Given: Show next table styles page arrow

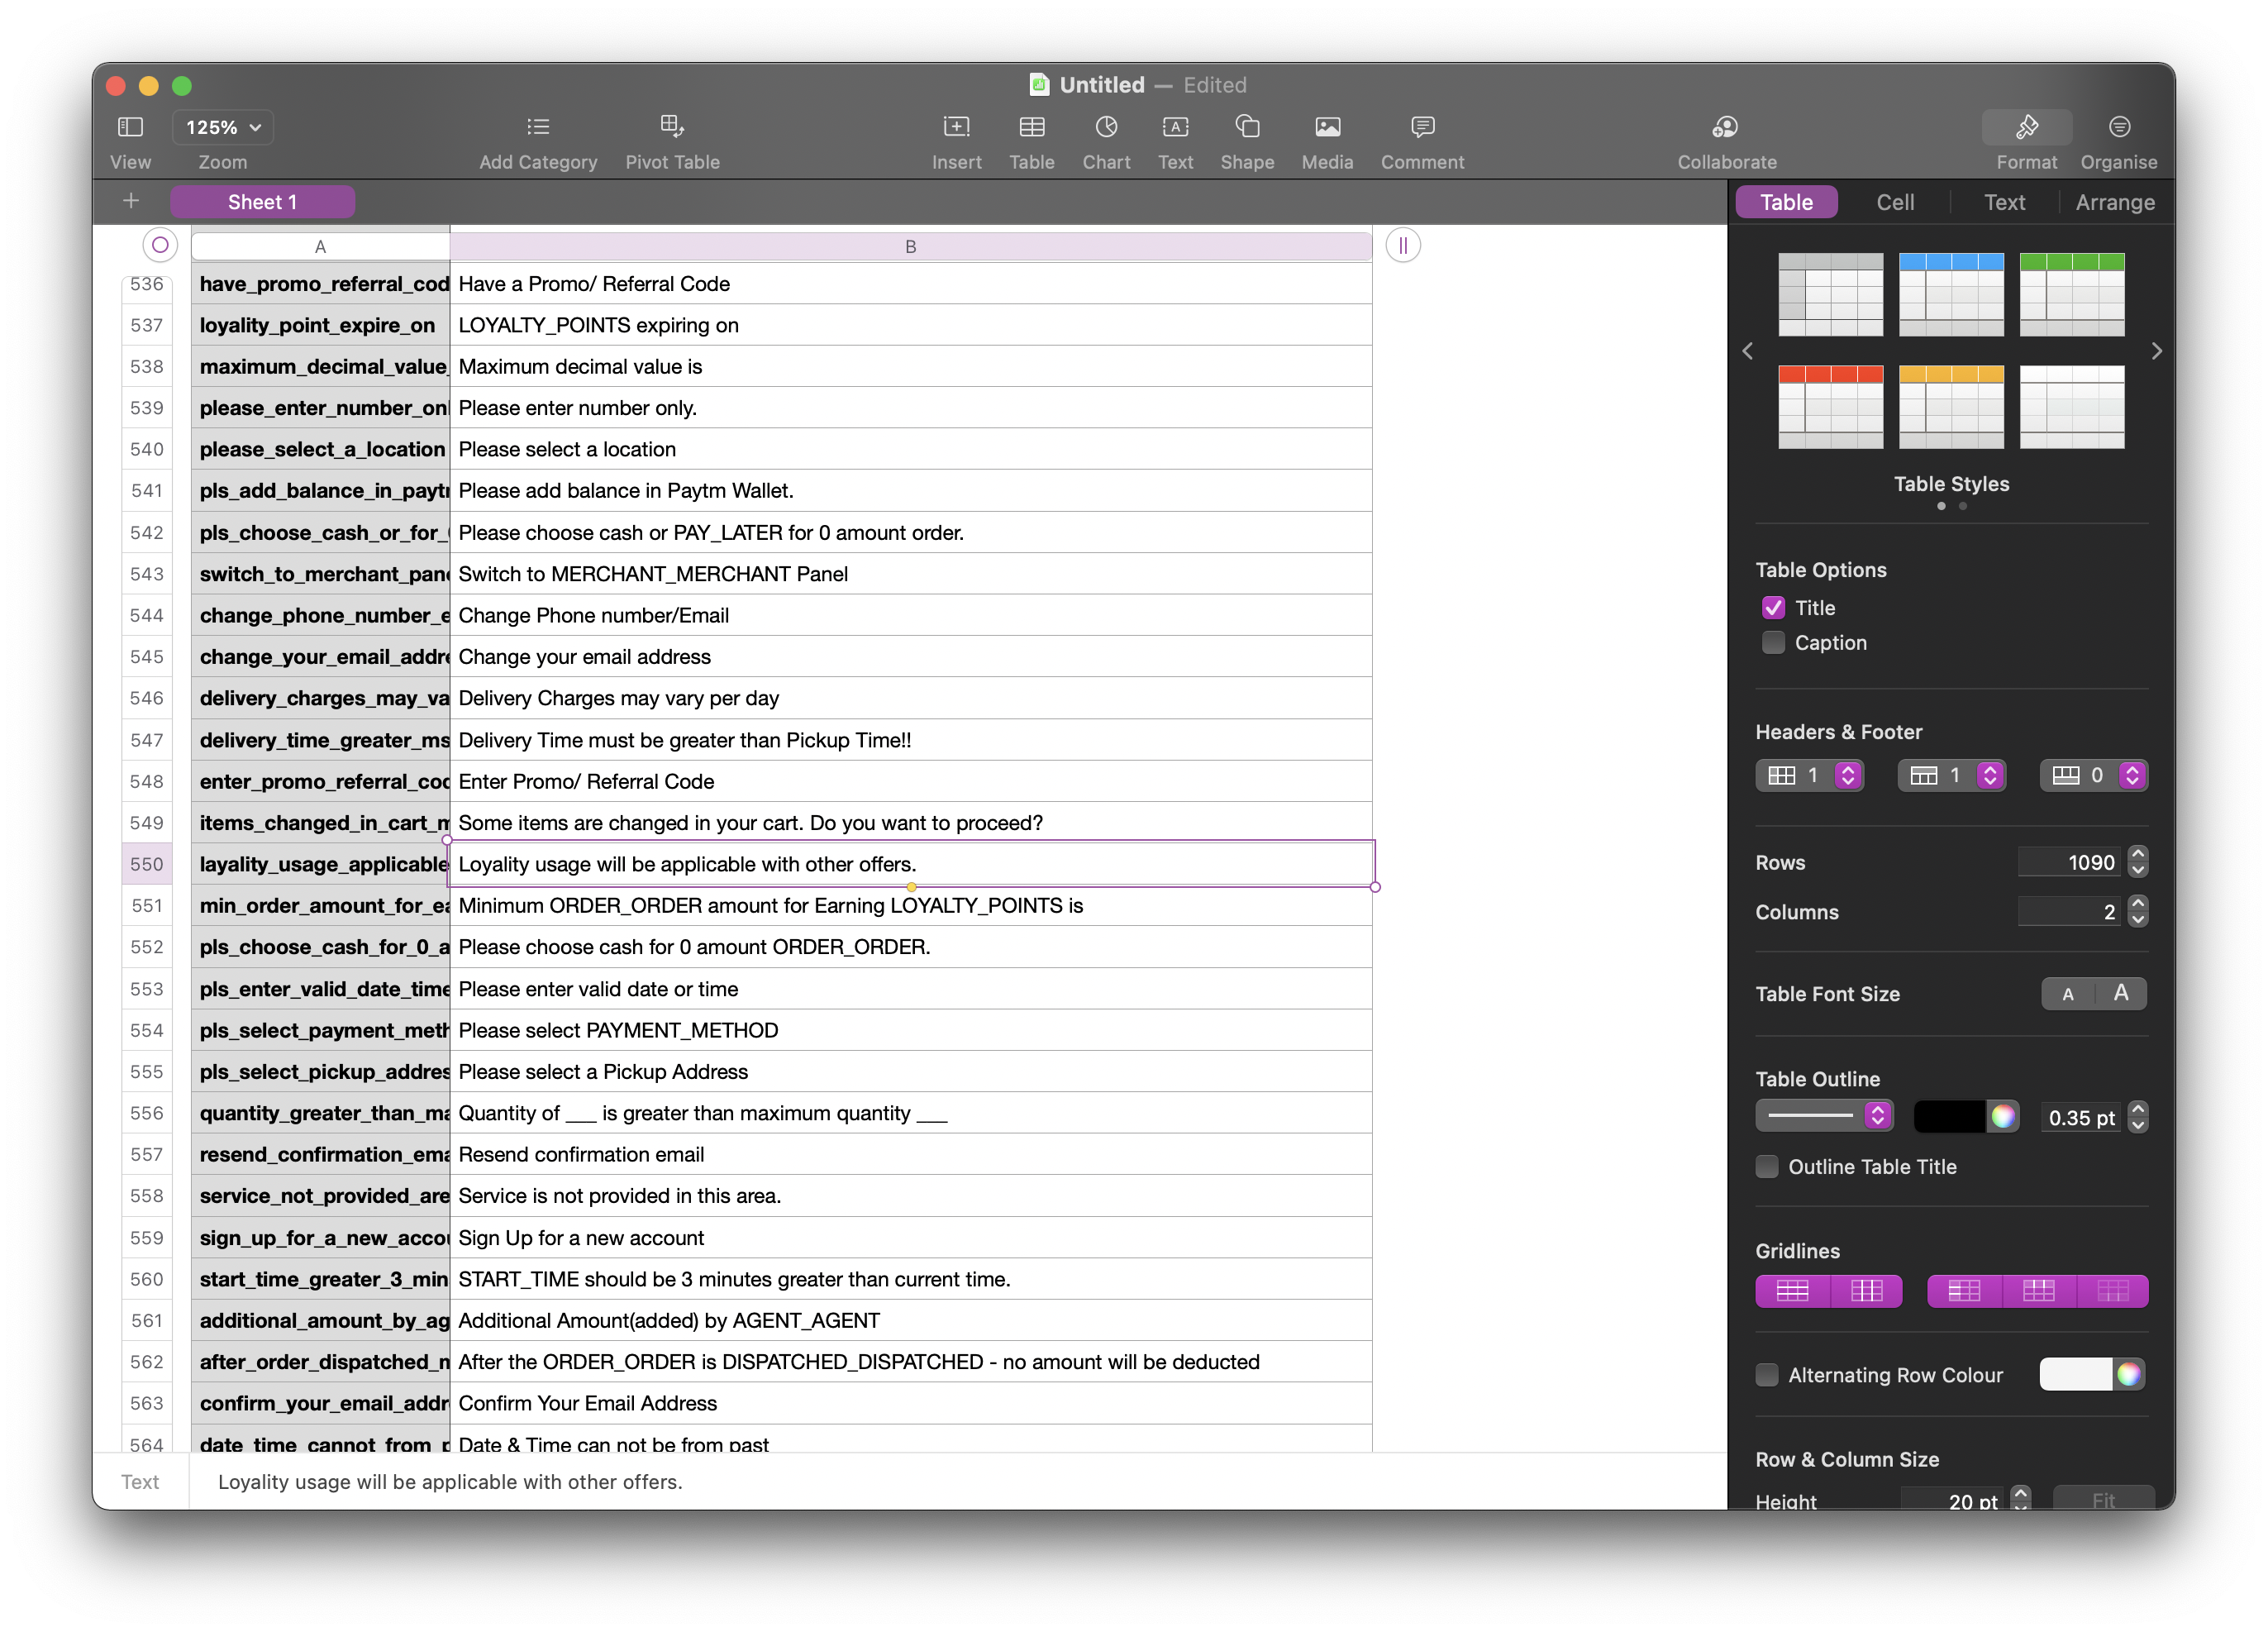Looking at the screenshot, I should 2156,351.
